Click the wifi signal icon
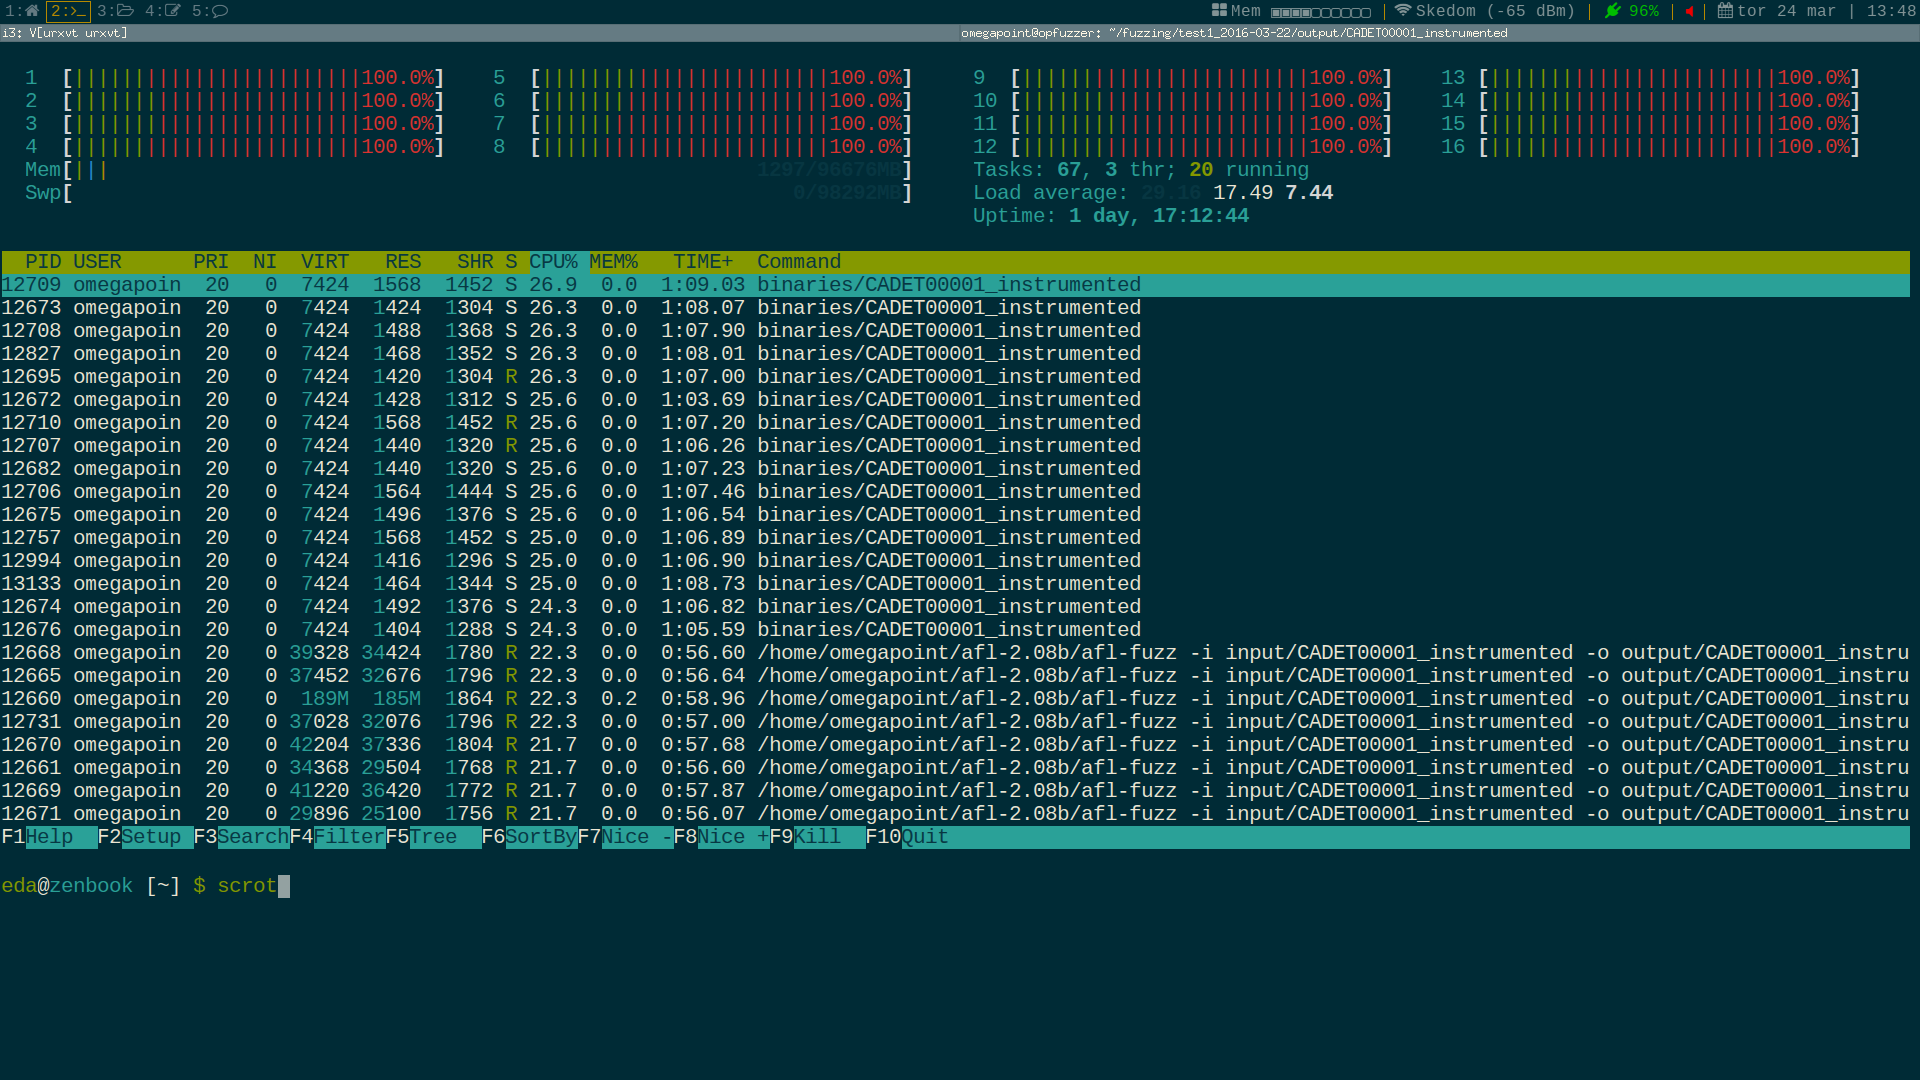This screenshot has height=1080, width=1920. [x=1402, y=11]
